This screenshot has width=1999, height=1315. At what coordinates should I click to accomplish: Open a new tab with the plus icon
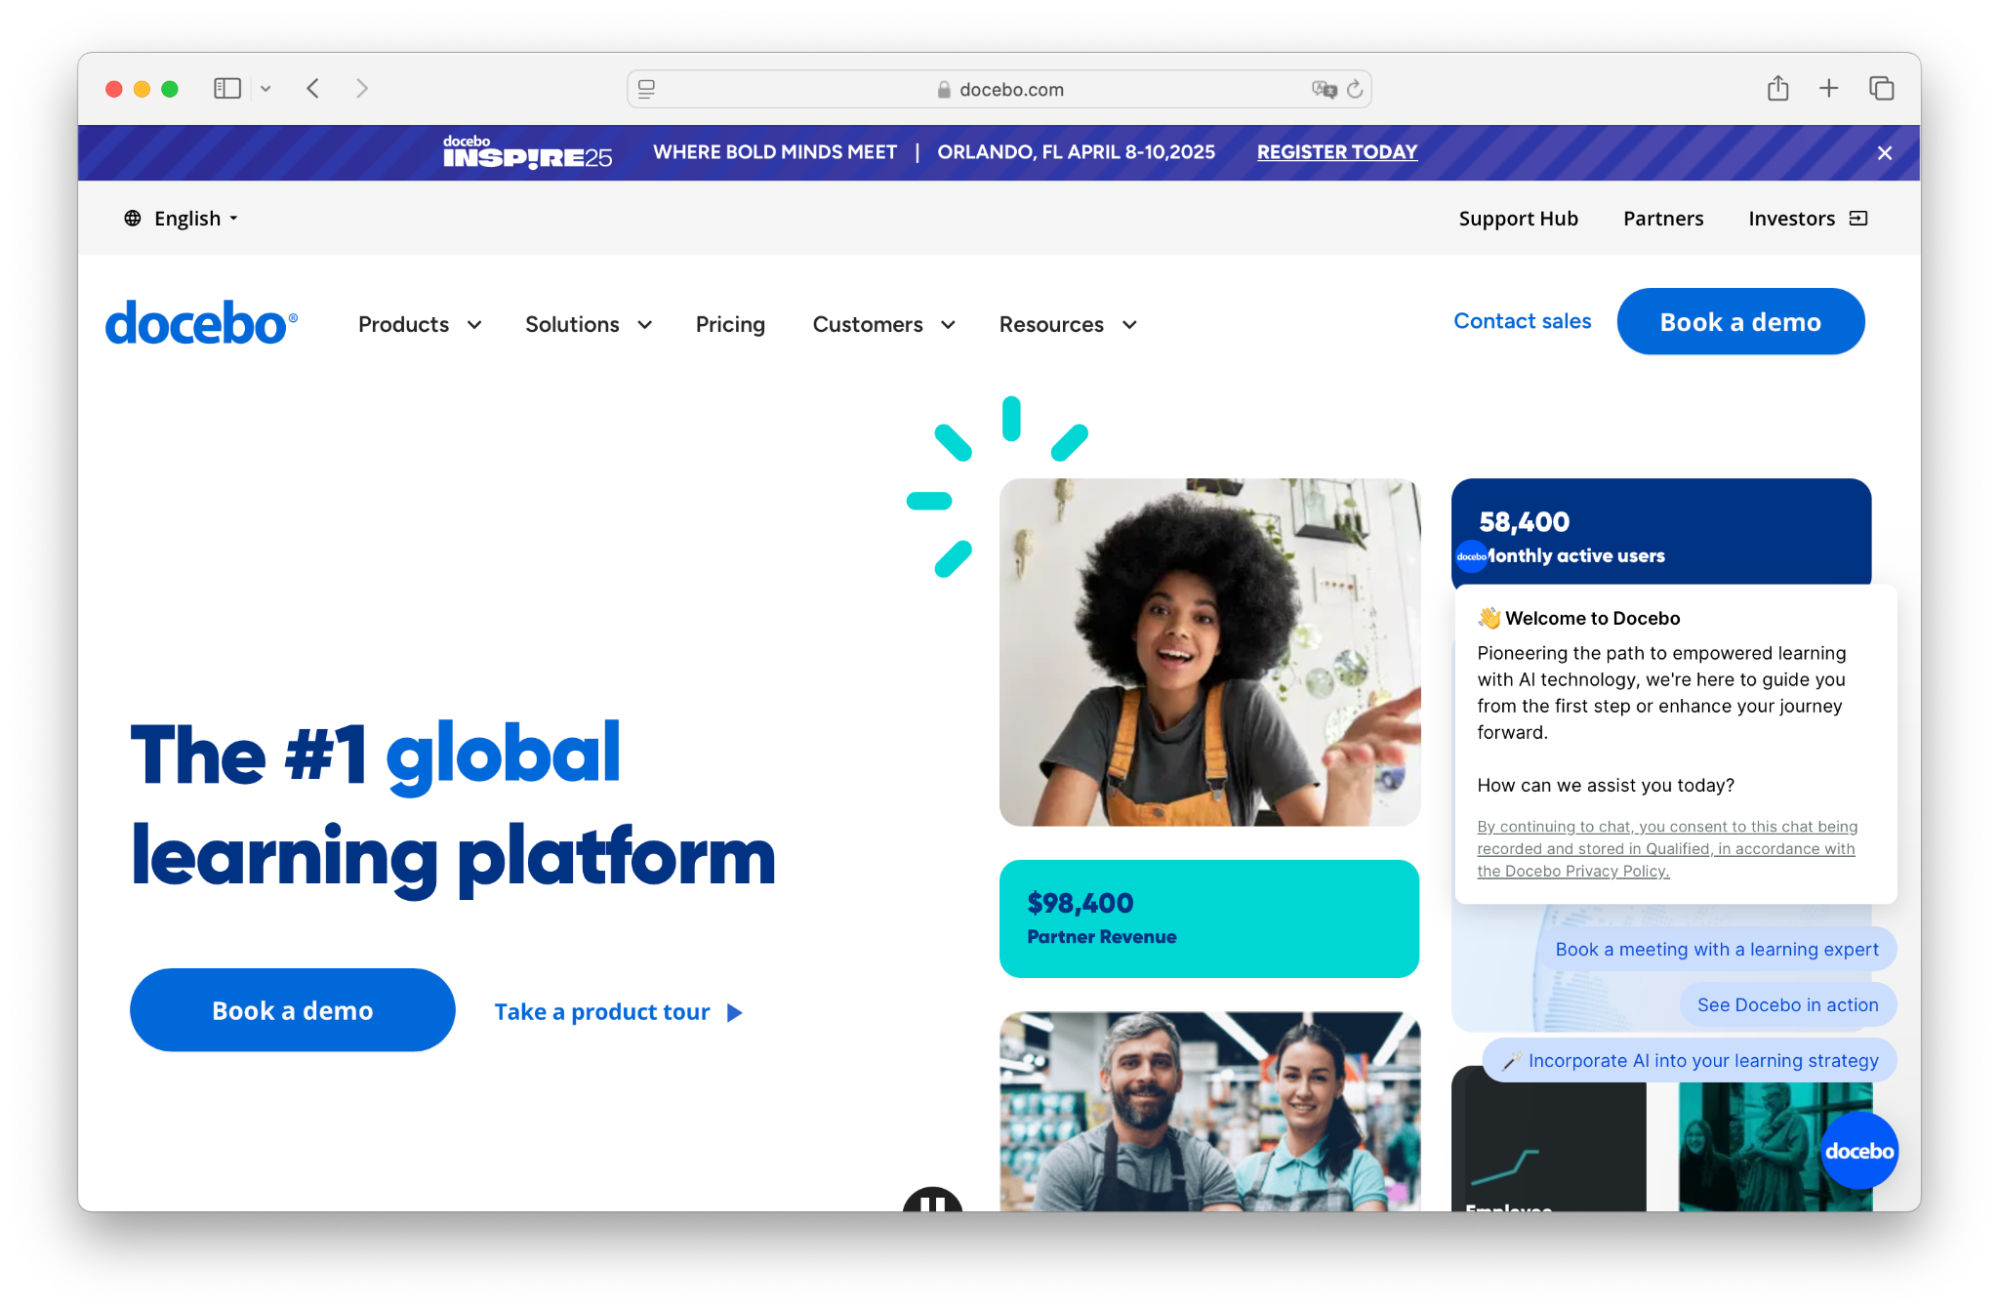click(1828, 88)
